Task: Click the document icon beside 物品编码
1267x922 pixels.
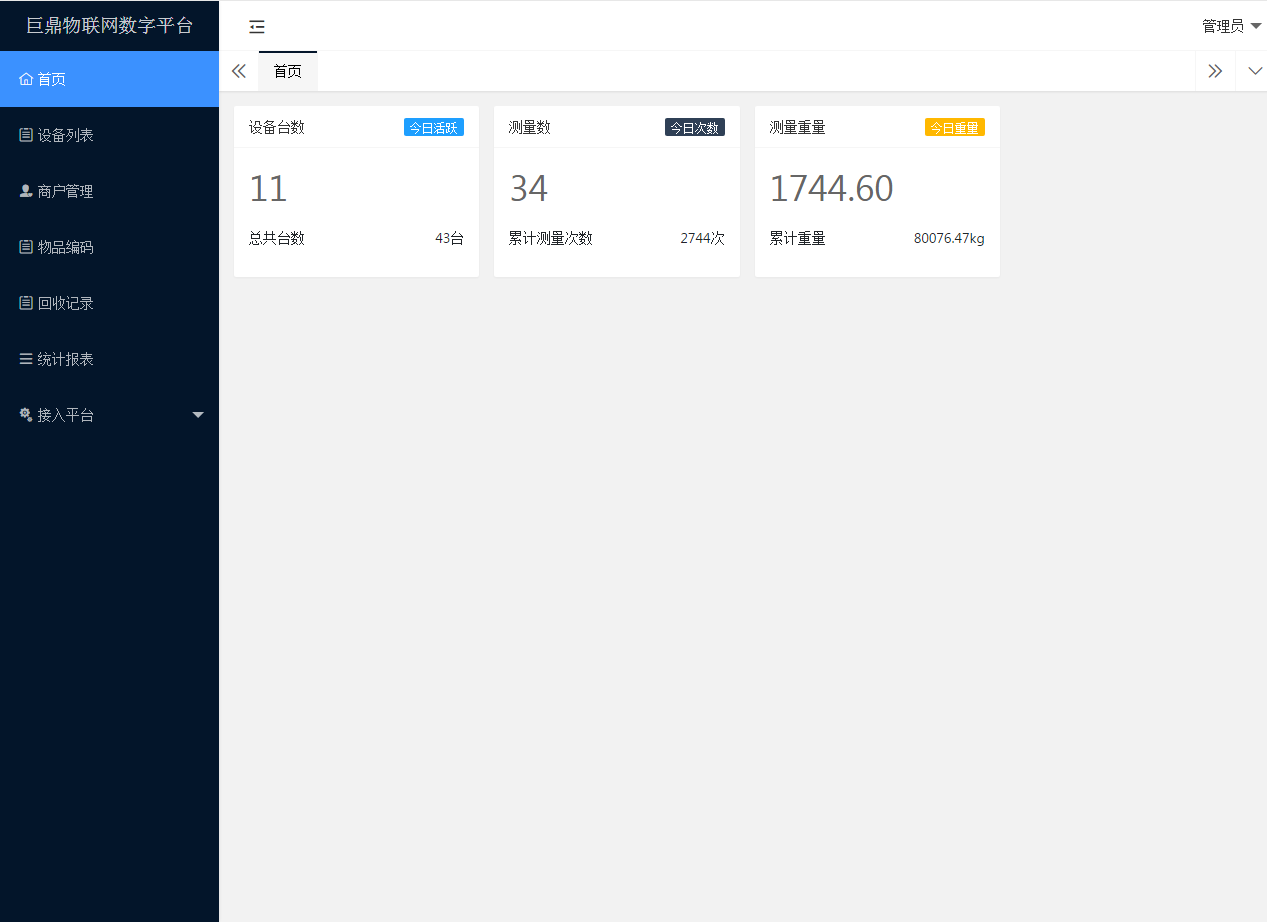Action: (x=26, y=247)
